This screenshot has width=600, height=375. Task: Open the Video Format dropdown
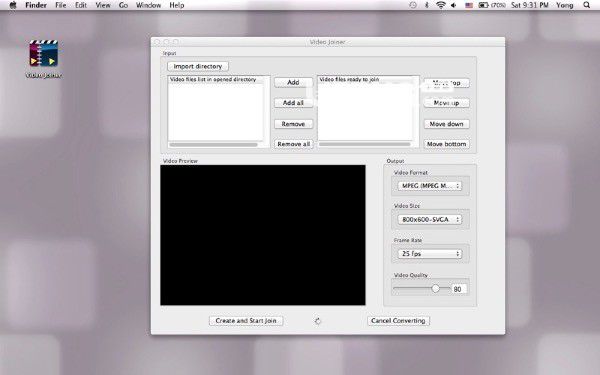pyautogui.click(x=430, y=186)
